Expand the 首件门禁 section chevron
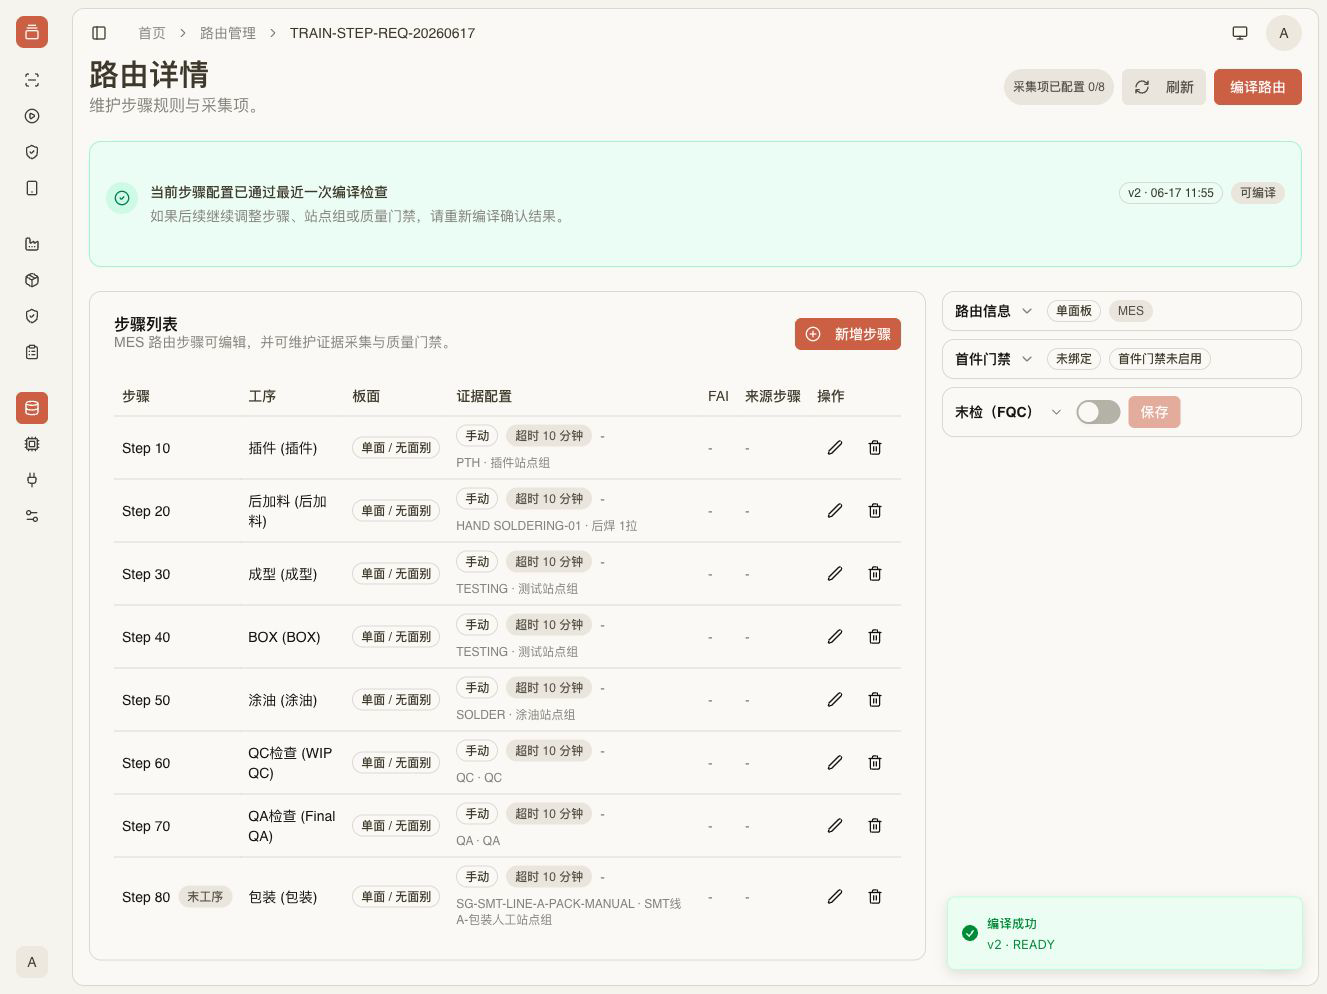Image resolution: width=1327 pixels, height=994 pixels. [x=1027, y=359]
